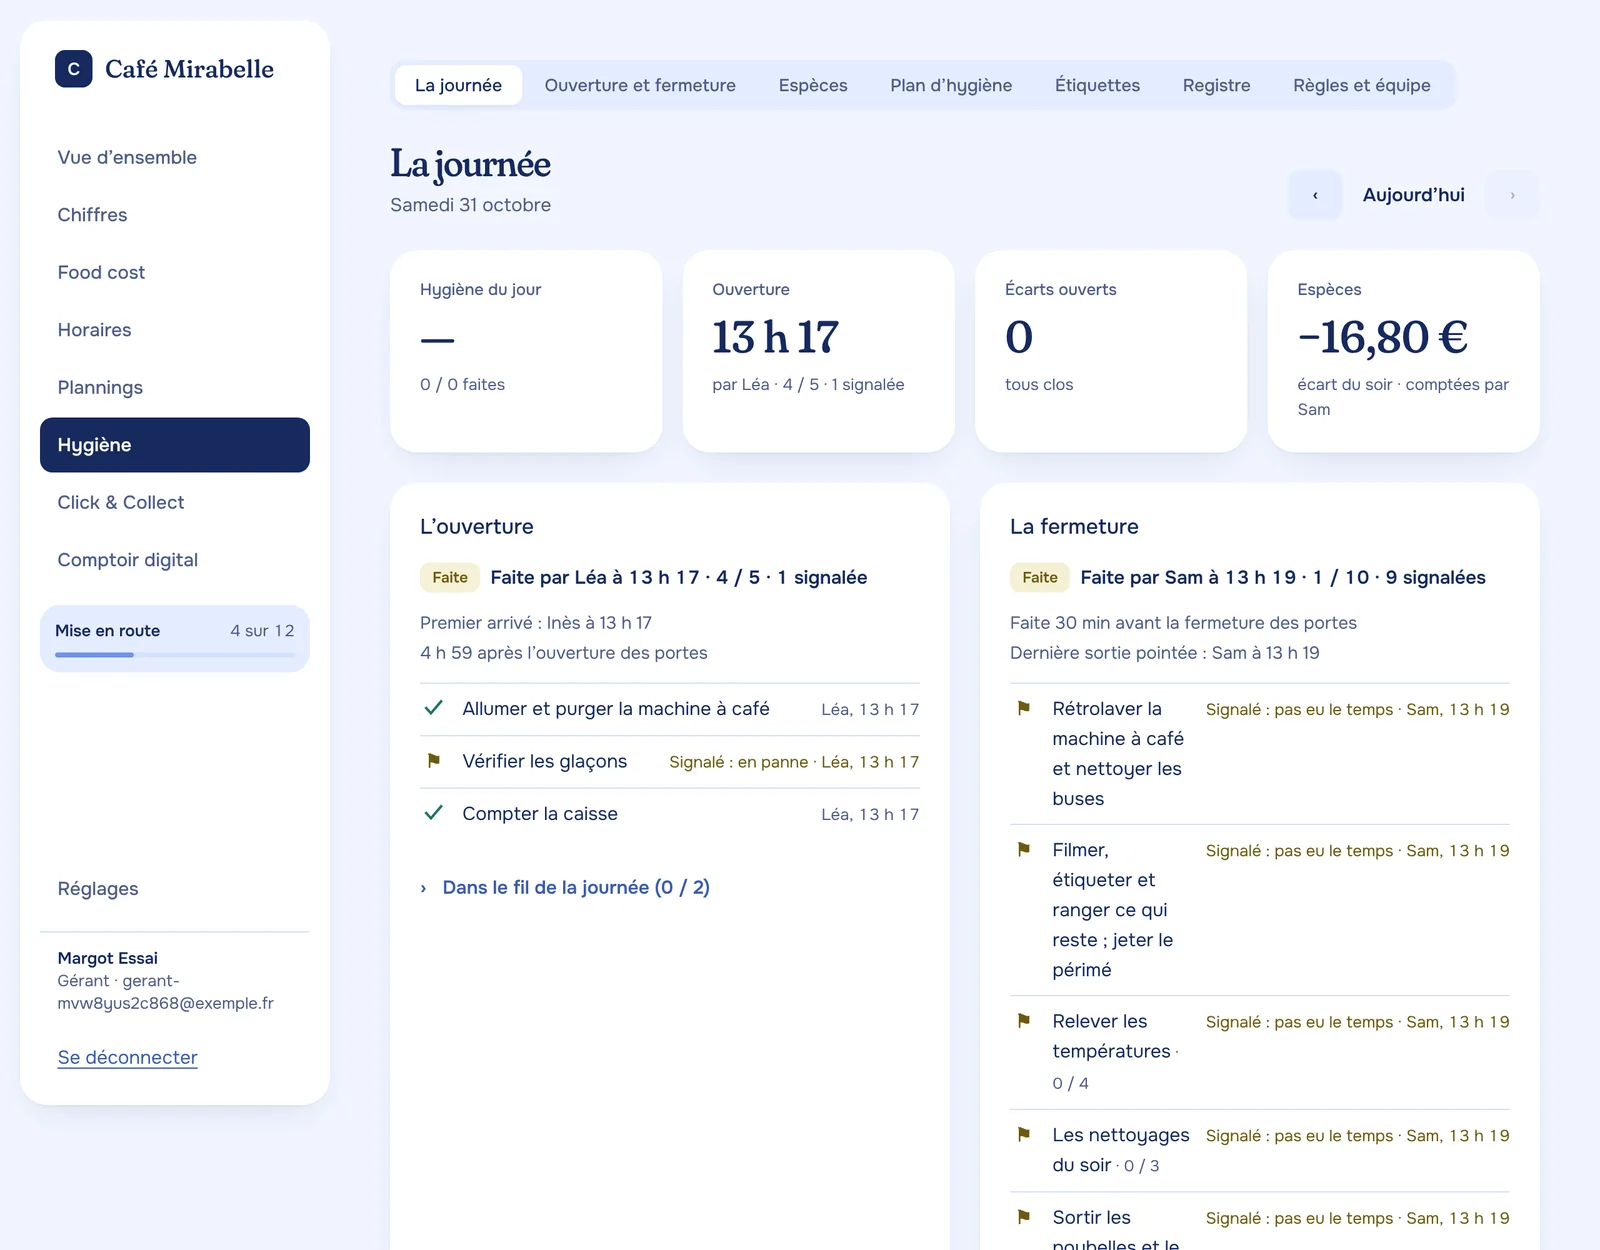Go to previous day with left chevron
This screenshot has width=1600, height=1250.
[1315, 195]
